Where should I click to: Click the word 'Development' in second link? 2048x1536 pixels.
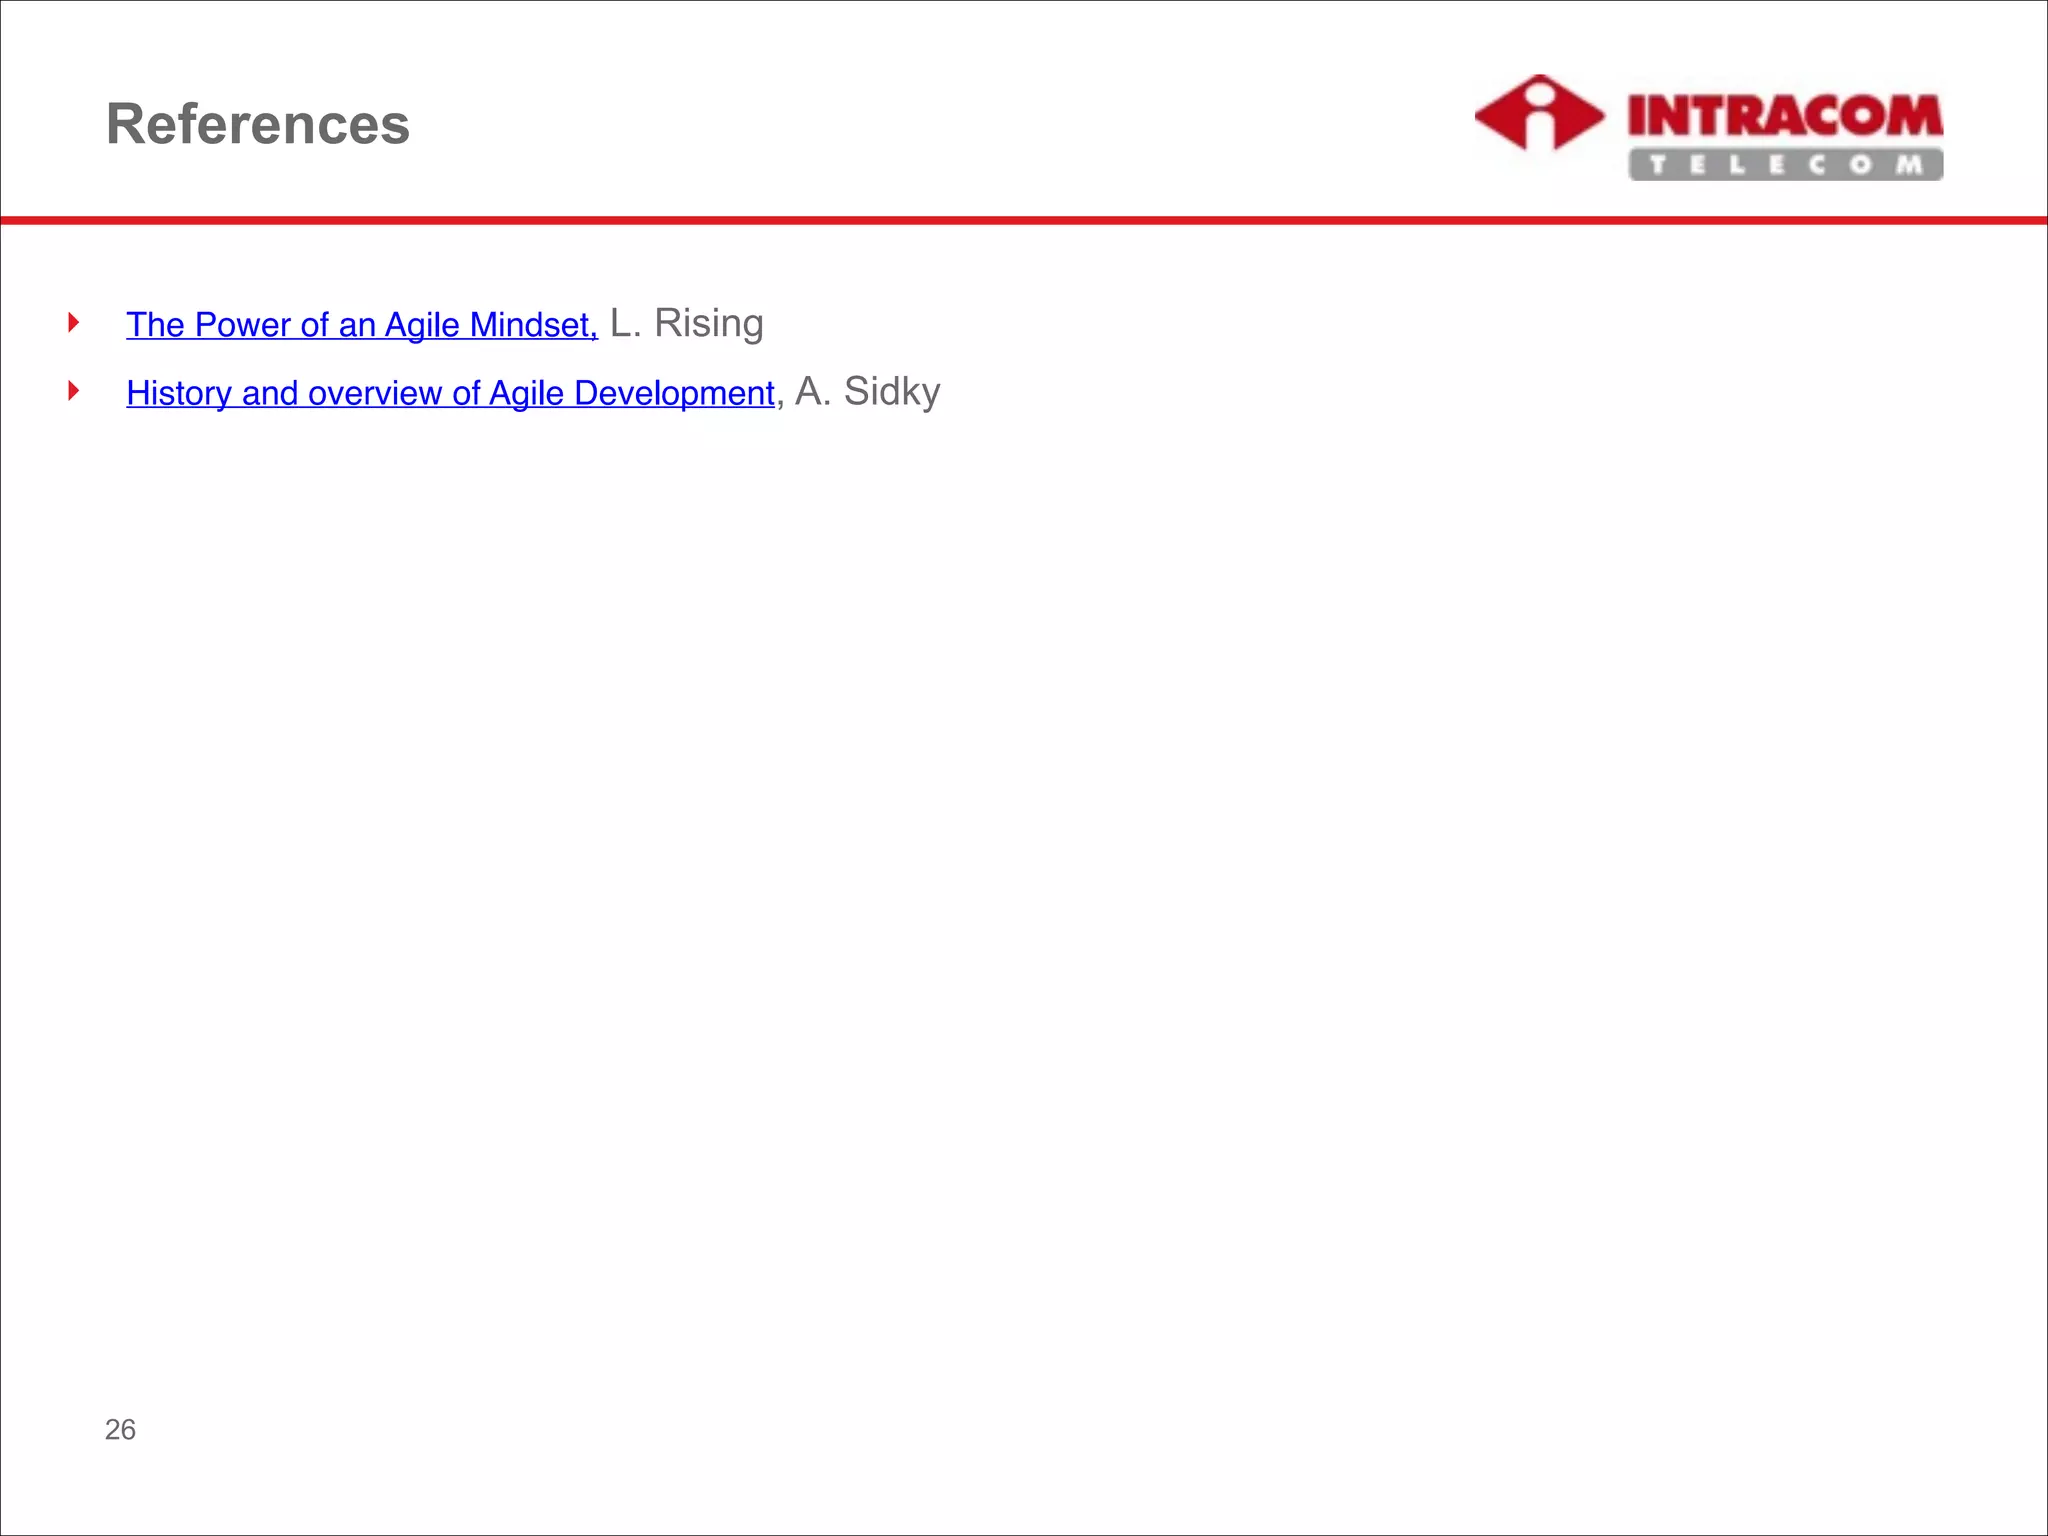click(x=674, y=393)
